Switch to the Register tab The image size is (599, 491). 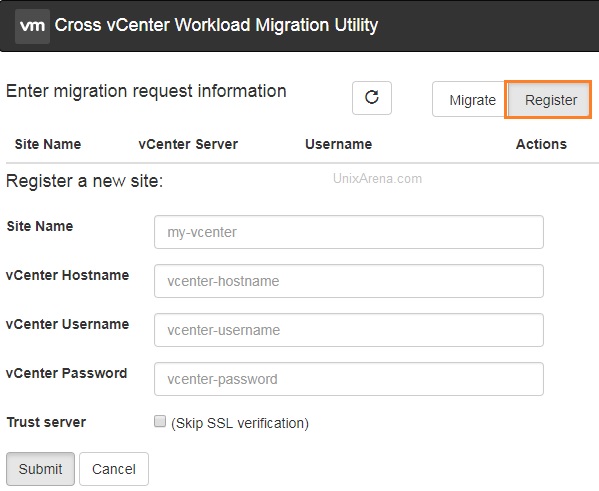(x=549, y=99)
